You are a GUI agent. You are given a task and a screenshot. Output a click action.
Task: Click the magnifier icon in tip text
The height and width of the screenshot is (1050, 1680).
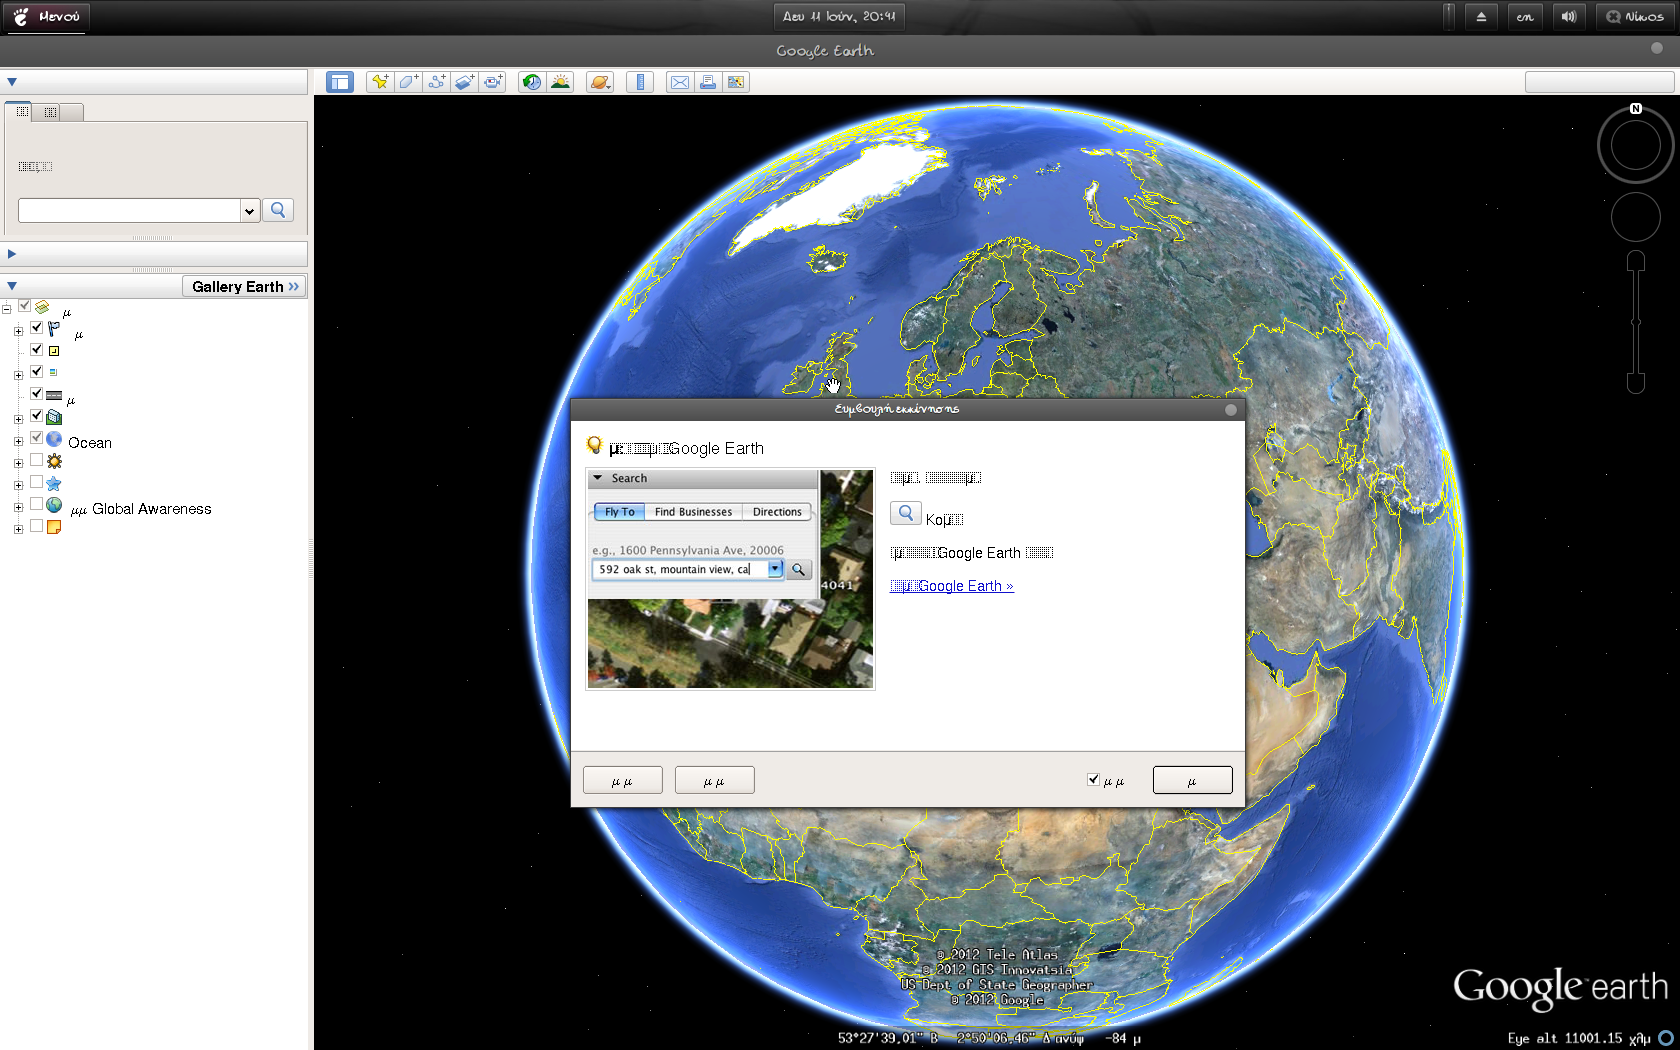[905, 514]
